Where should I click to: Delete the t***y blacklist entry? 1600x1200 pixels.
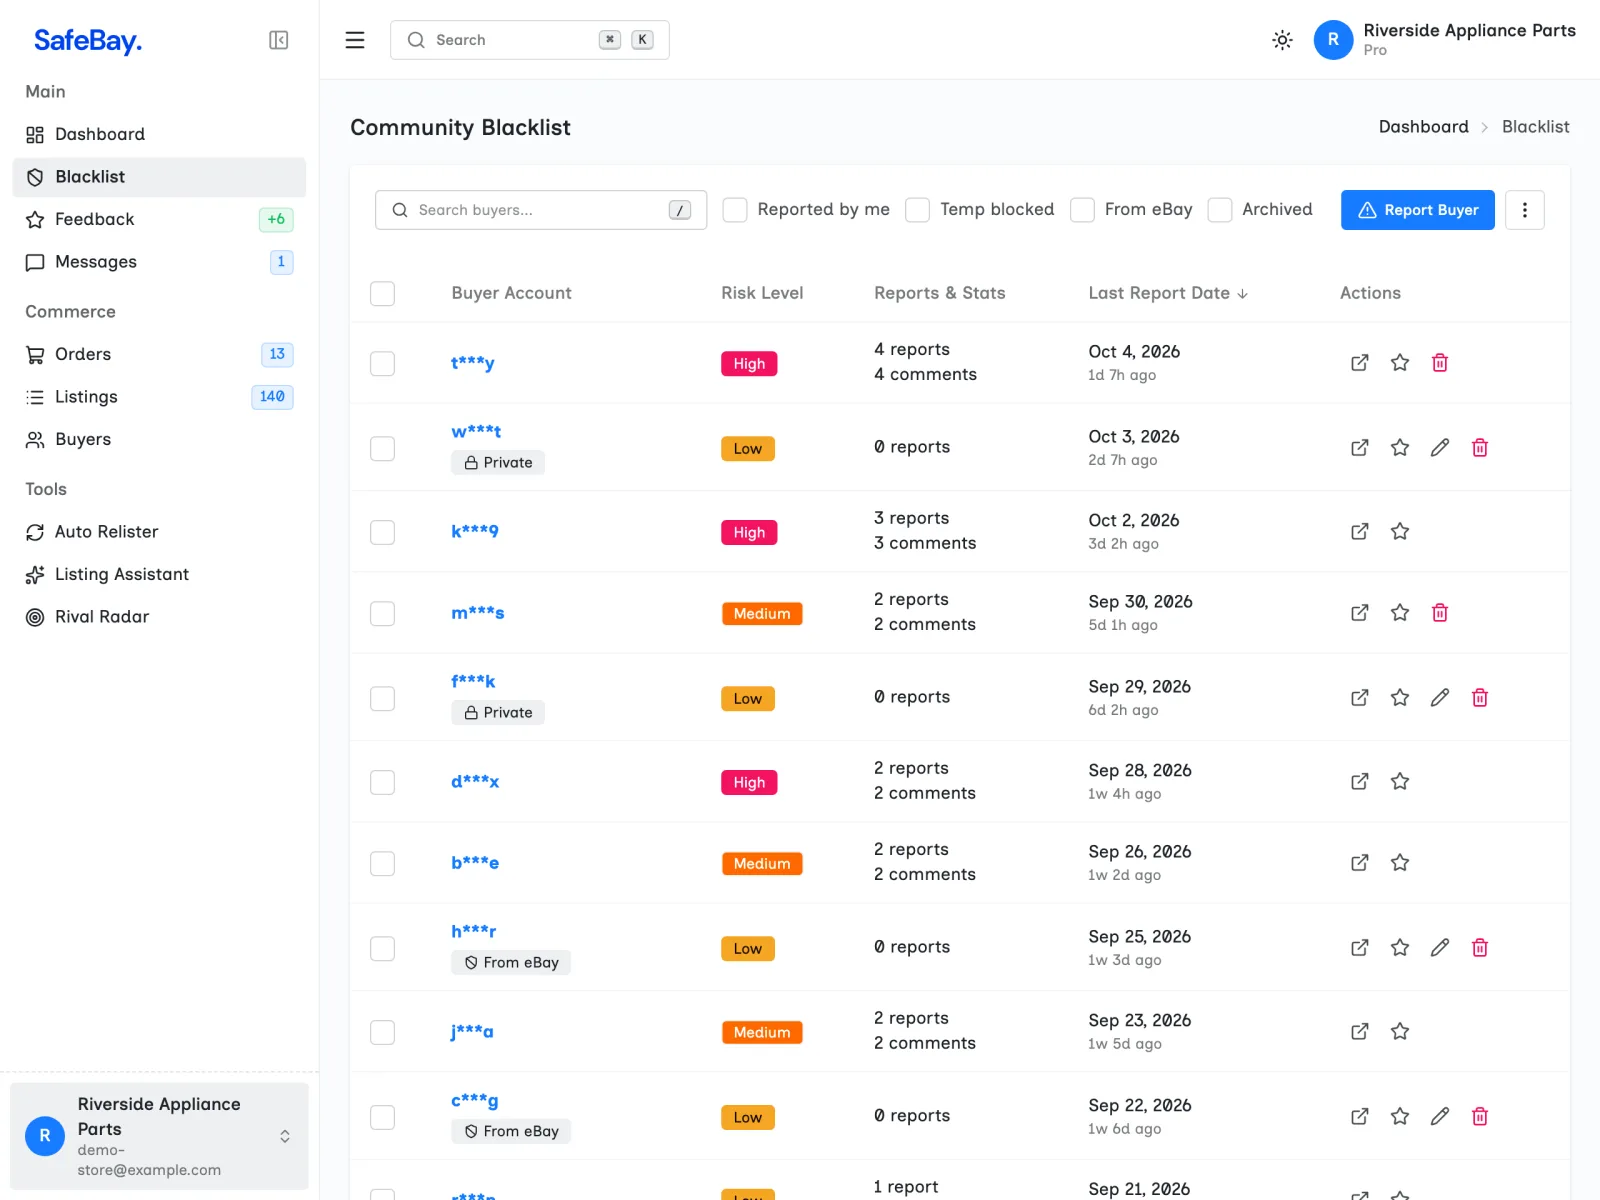(1440, 363)
